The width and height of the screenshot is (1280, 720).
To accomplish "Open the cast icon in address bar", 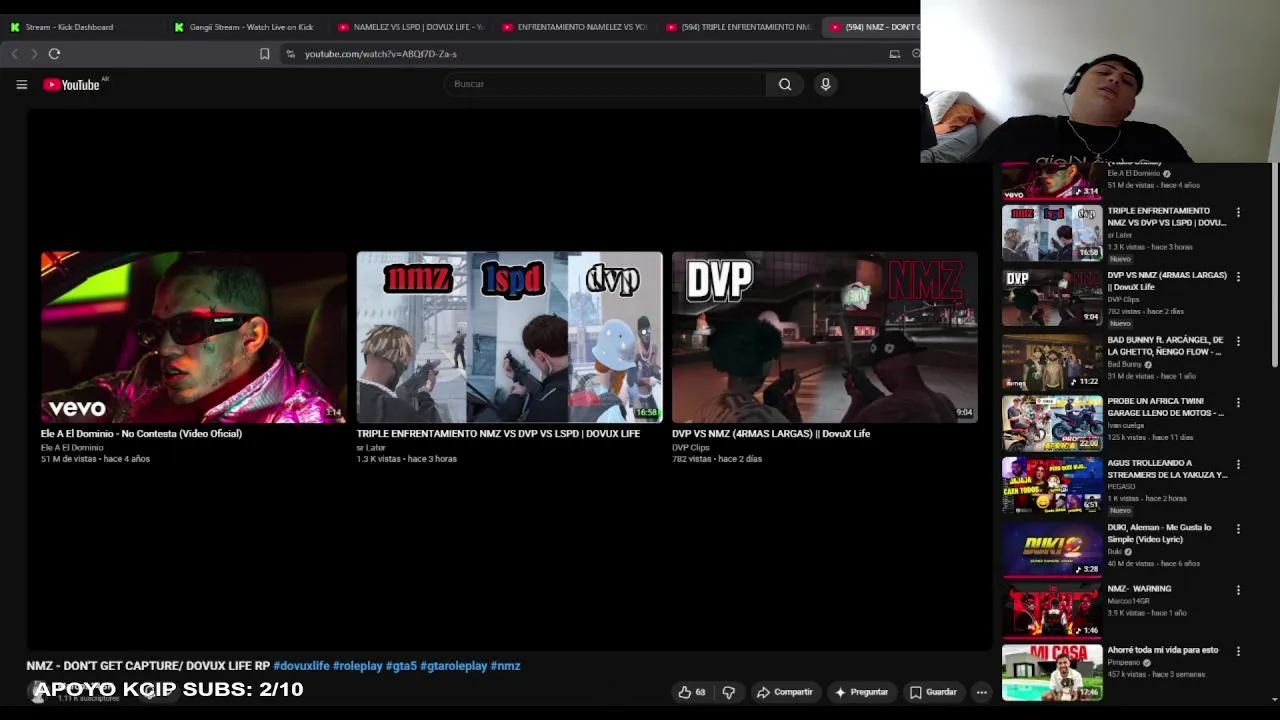I will click(894, 54).
